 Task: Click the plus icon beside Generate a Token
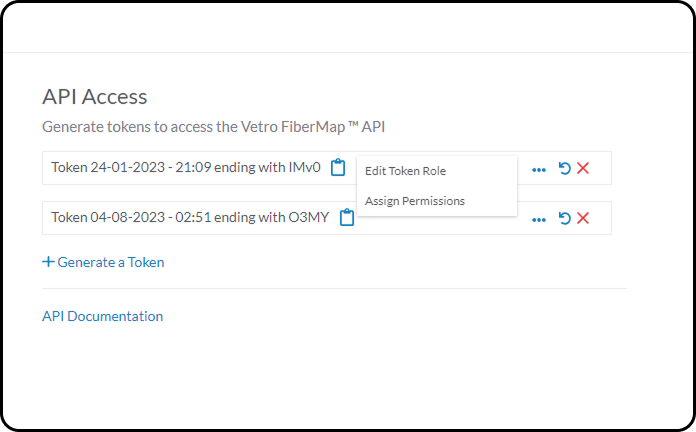[x=48, y=262]
